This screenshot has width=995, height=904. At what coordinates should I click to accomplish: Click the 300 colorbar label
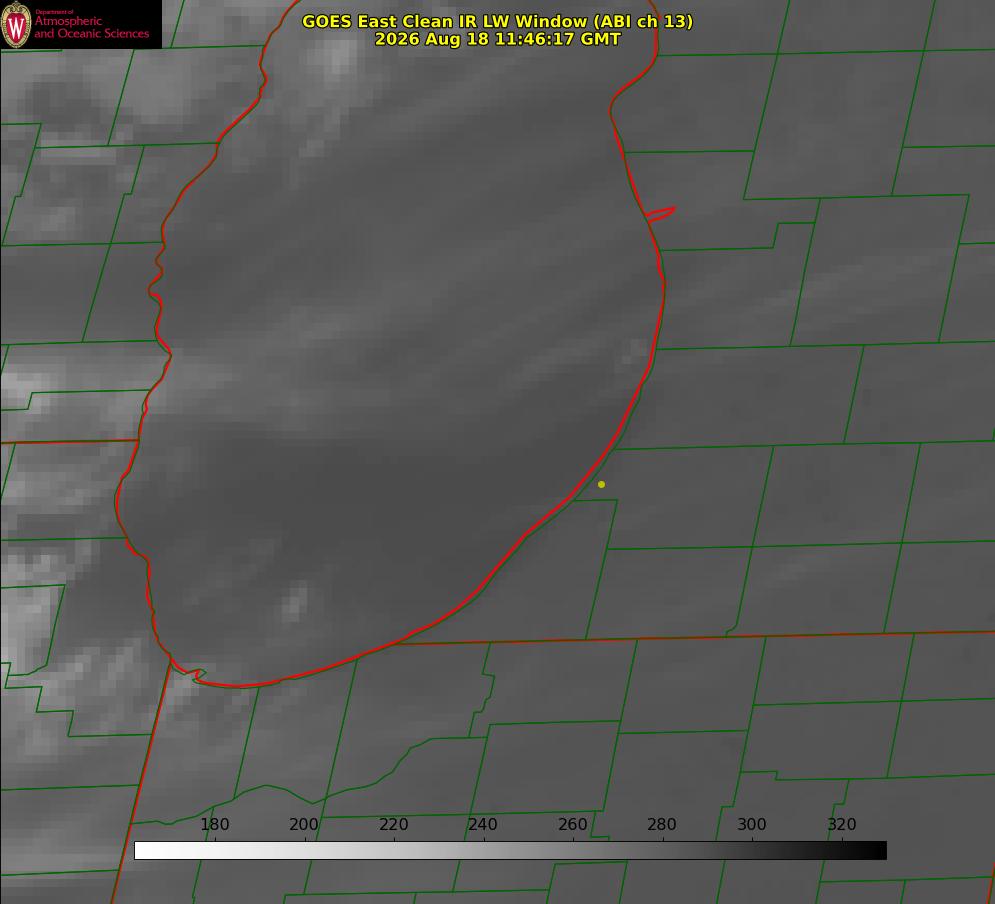tap(751, 824)
